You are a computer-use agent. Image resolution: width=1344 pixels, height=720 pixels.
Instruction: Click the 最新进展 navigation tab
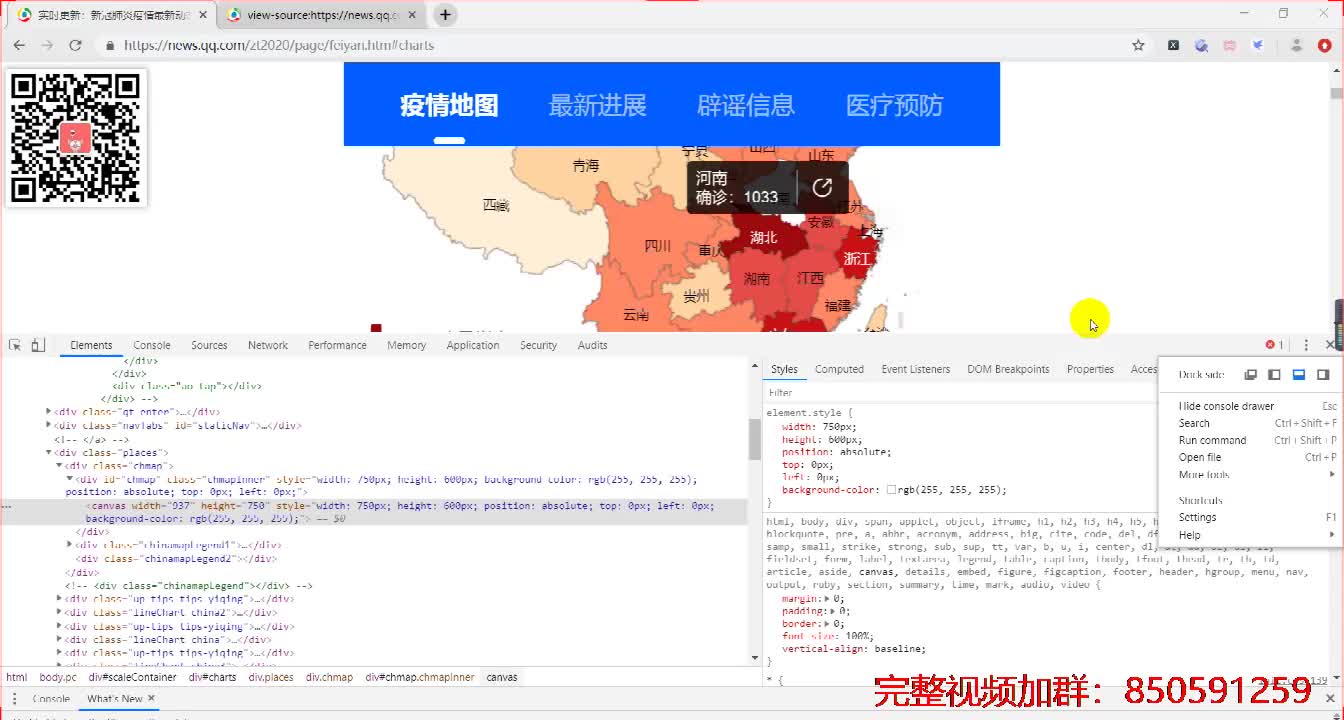(598, 105)
